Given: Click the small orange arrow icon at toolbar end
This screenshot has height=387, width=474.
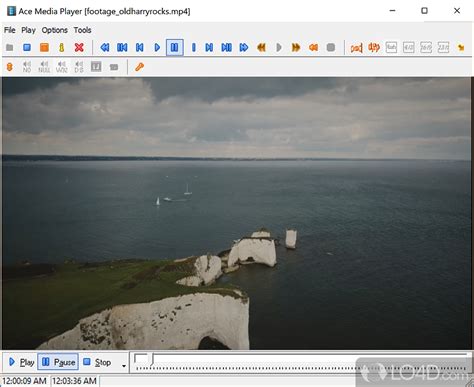Looking at the screenshot, I should point(461,48).
